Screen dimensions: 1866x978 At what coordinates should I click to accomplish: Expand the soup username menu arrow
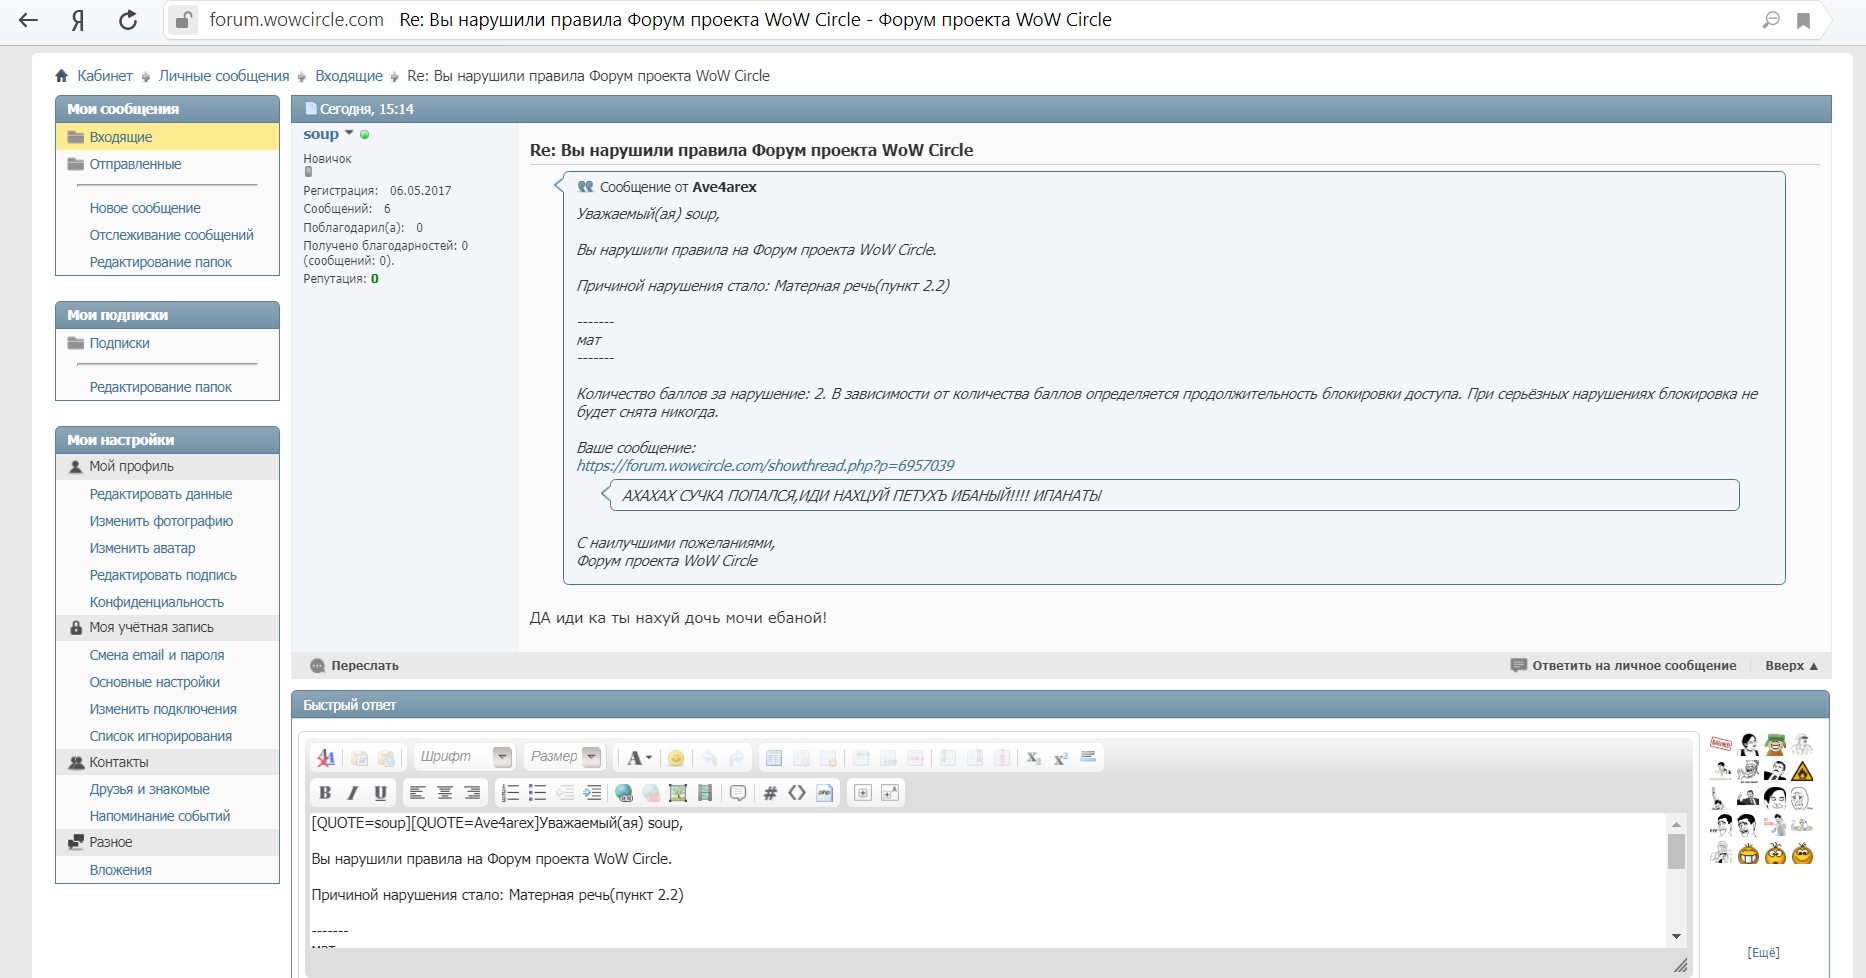[x=349, y=133]
